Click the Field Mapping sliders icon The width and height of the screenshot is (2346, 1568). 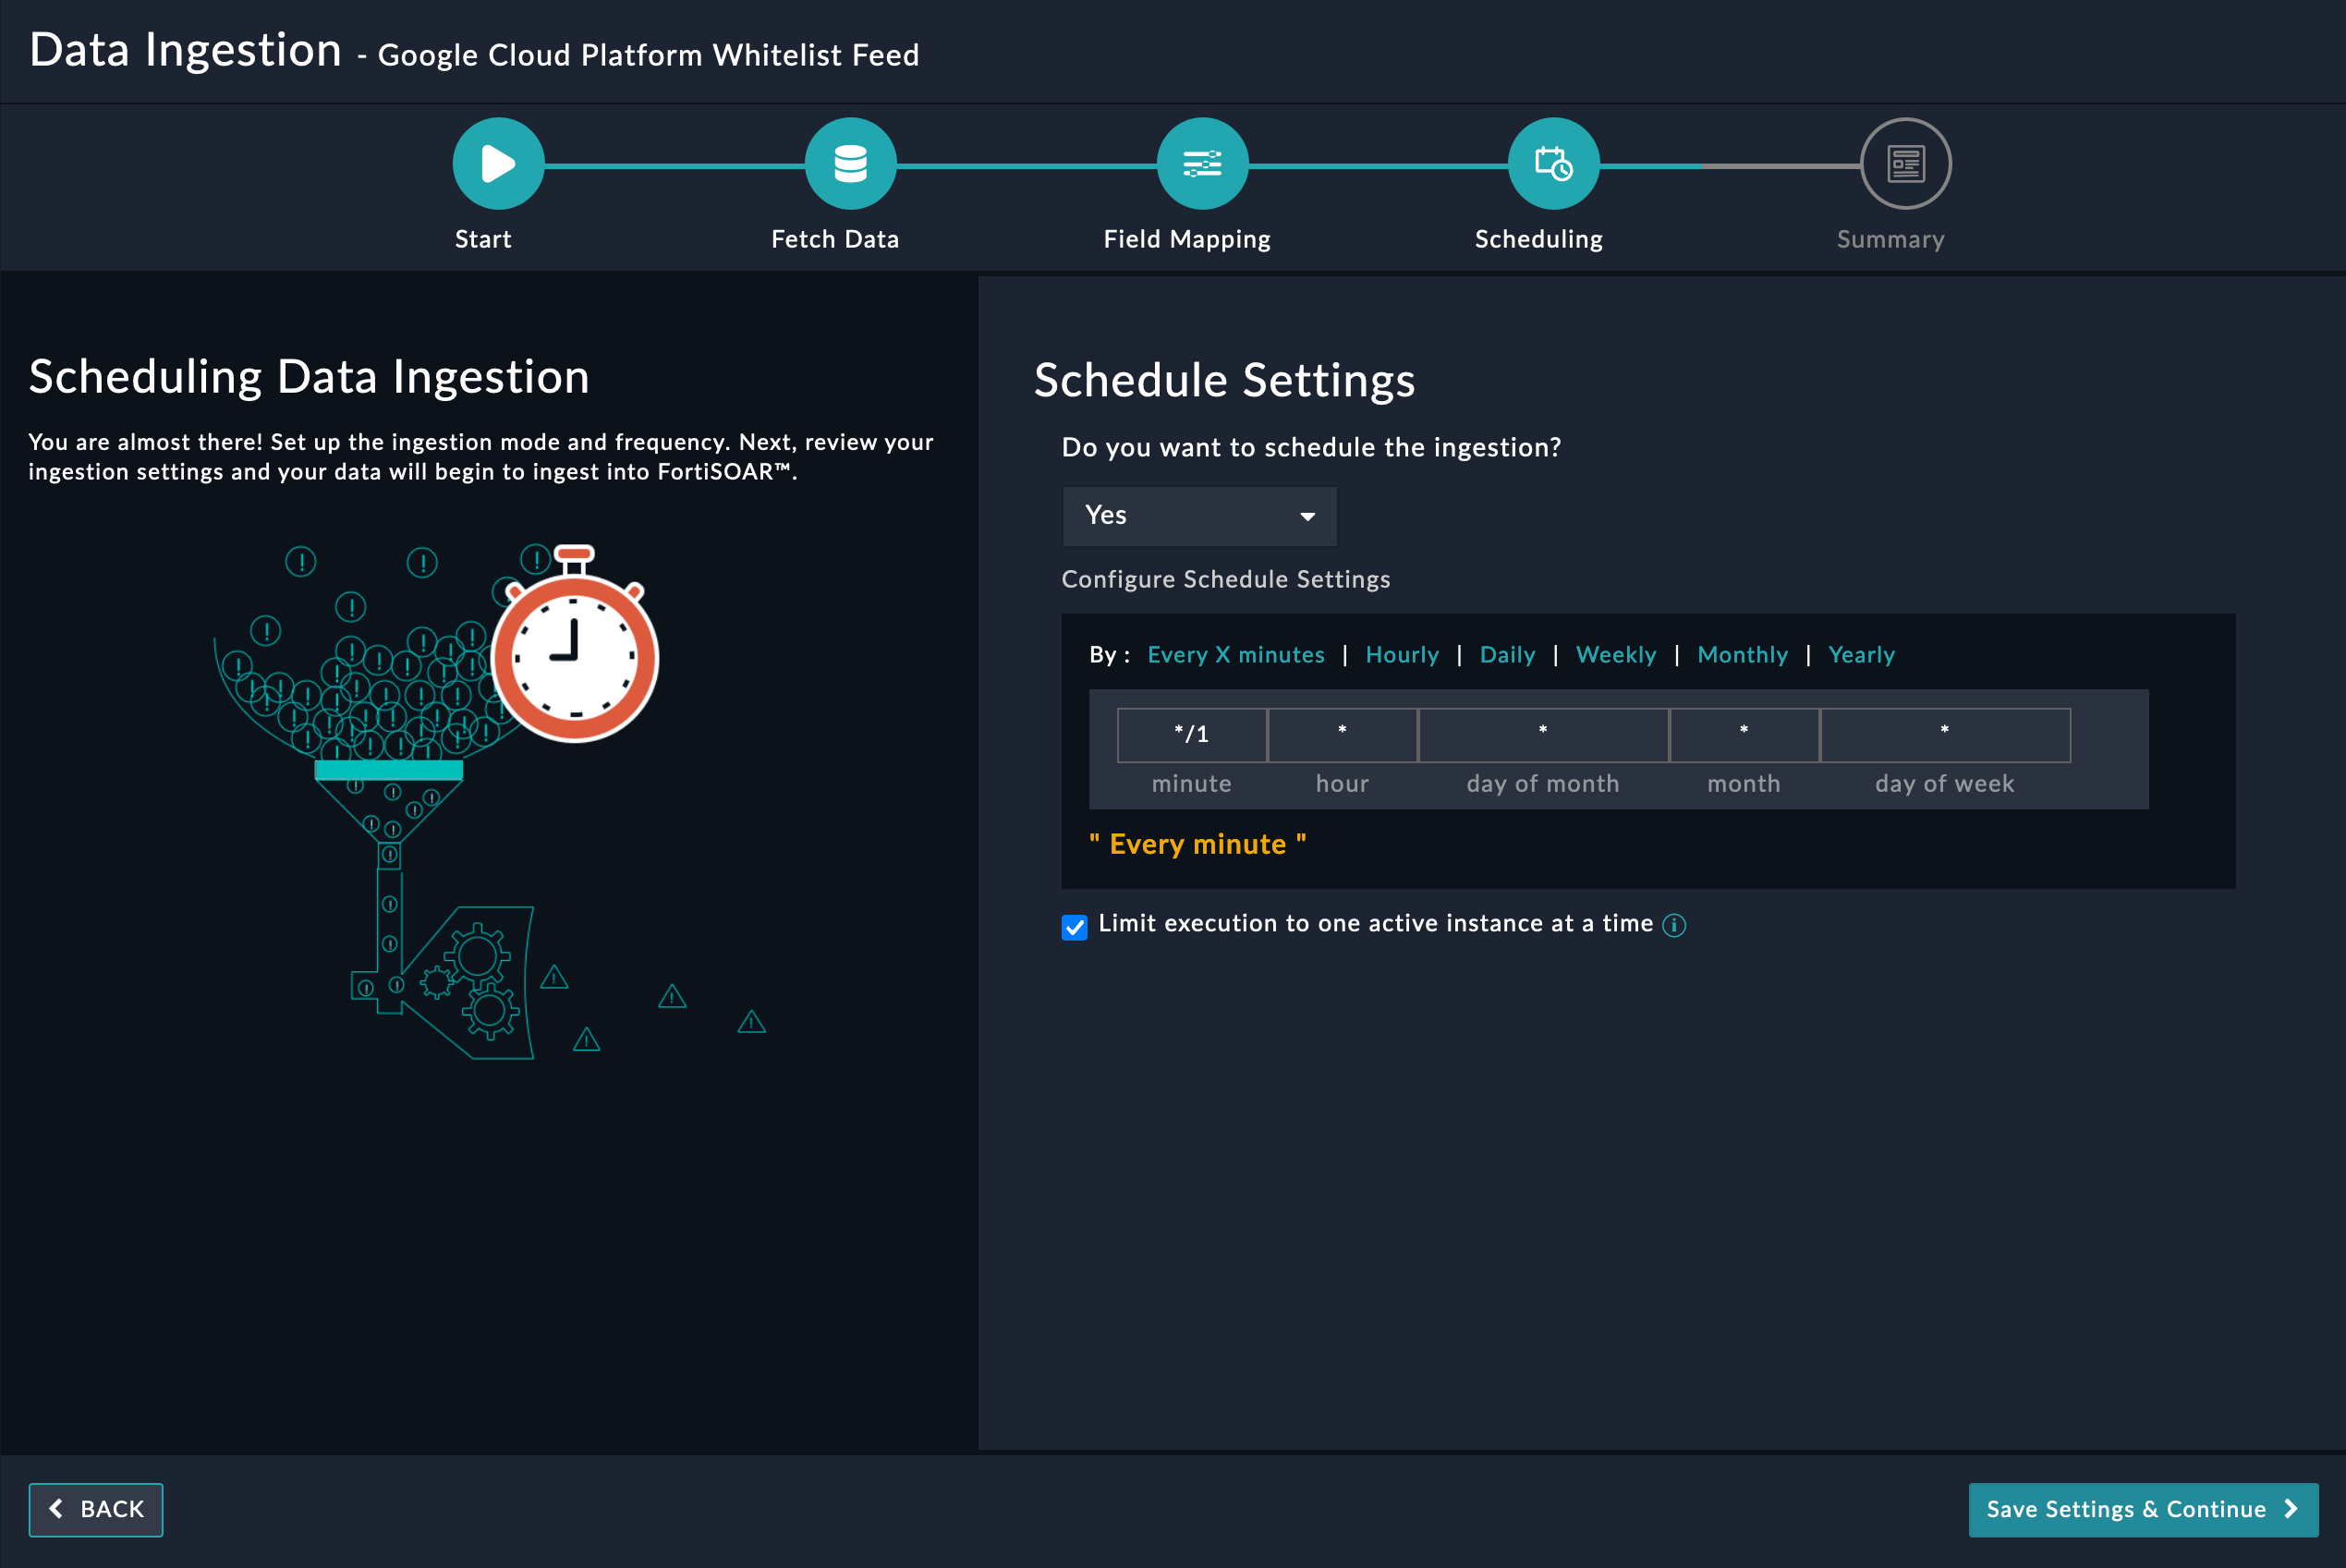coord(1202,163)
